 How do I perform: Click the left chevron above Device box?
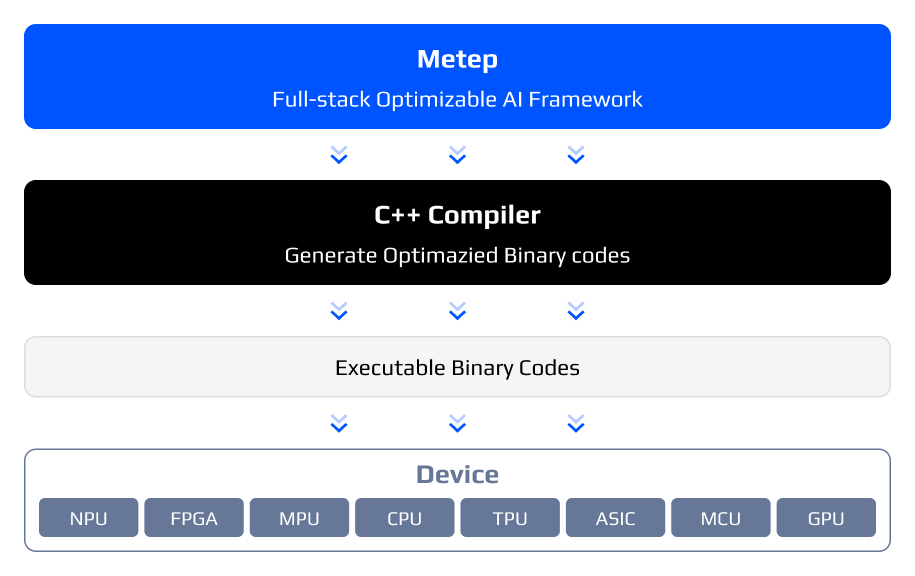[x=339, y=424]
